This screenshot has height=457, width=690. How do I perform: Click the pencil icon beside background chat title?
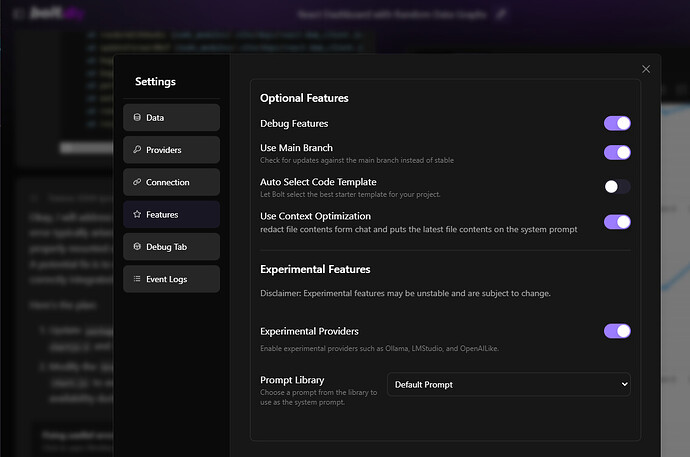(x=501, y=14)
